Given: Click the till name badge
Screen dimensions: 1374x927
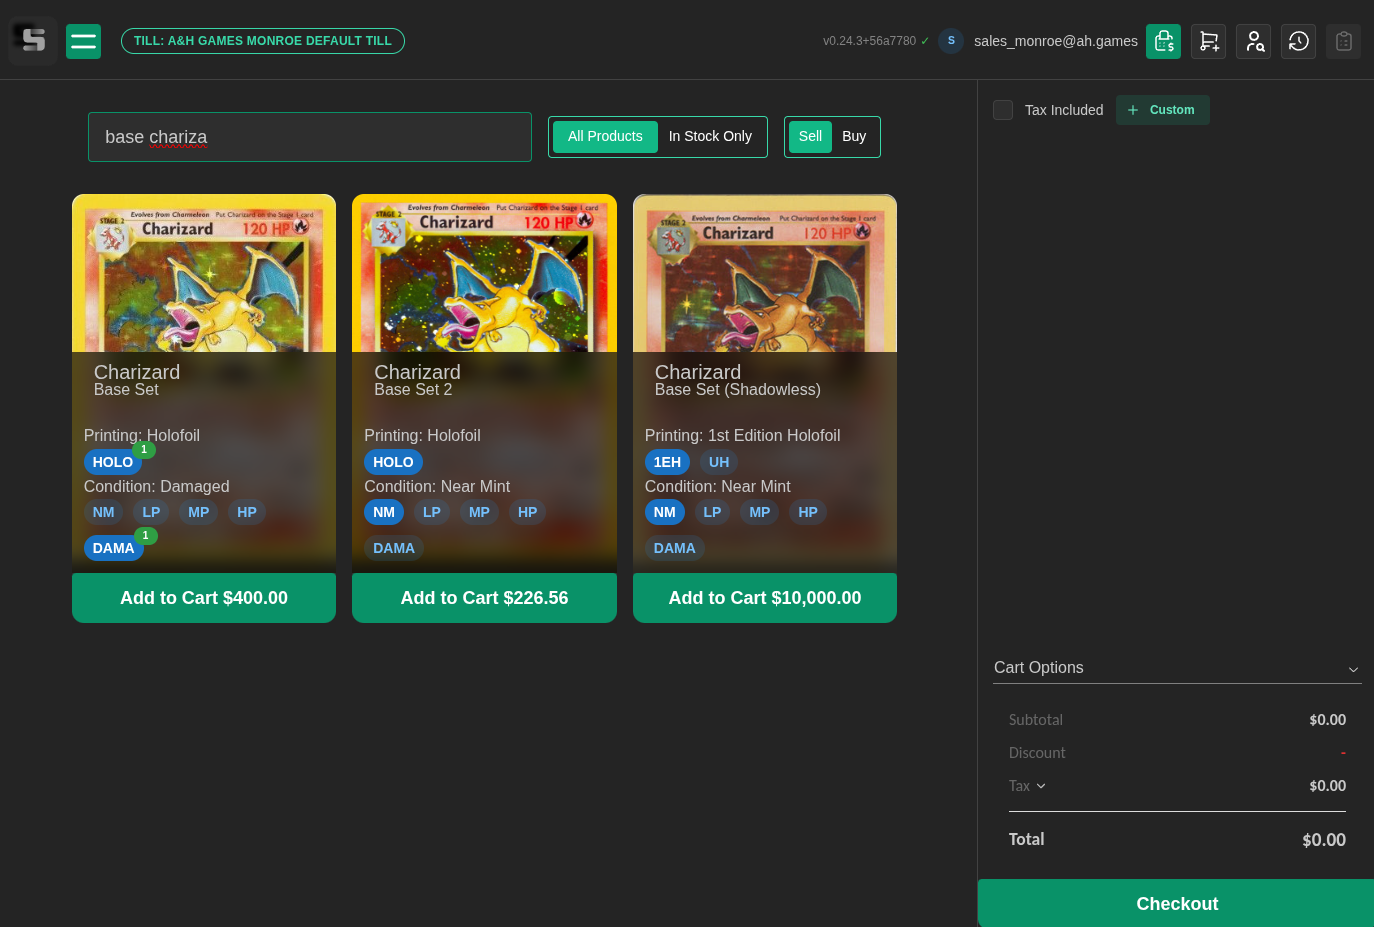Looking at the screenshot, I should point(263,41).
